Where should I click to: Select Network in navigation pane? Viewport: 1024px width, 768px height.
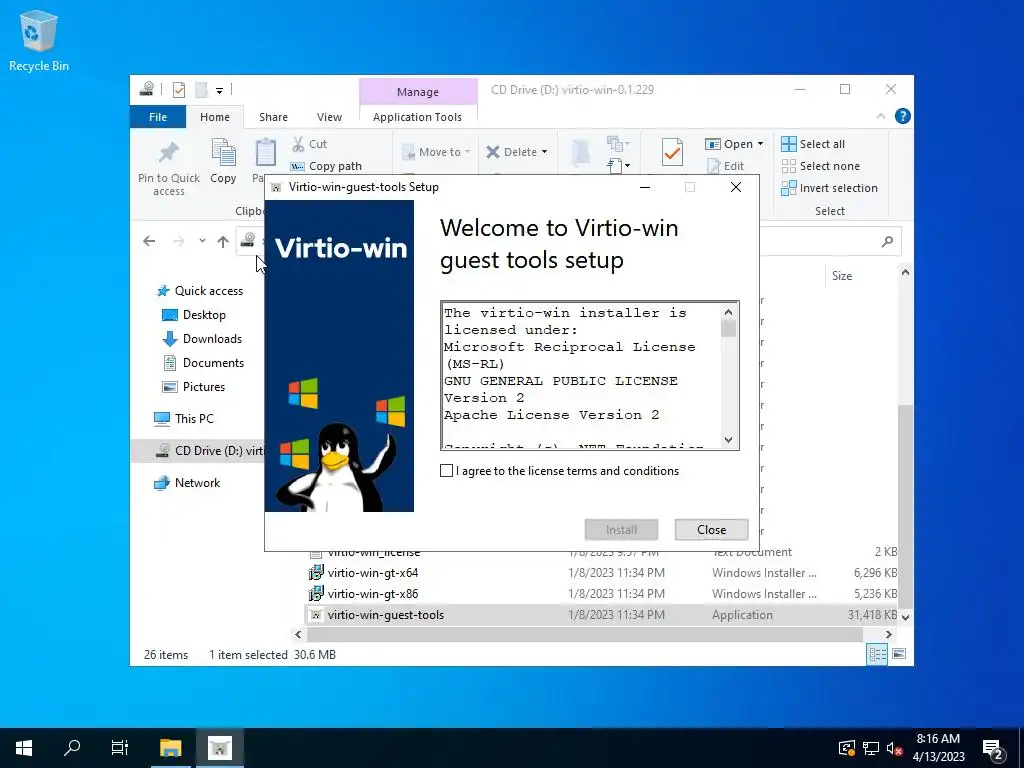[x=187, y=483]
